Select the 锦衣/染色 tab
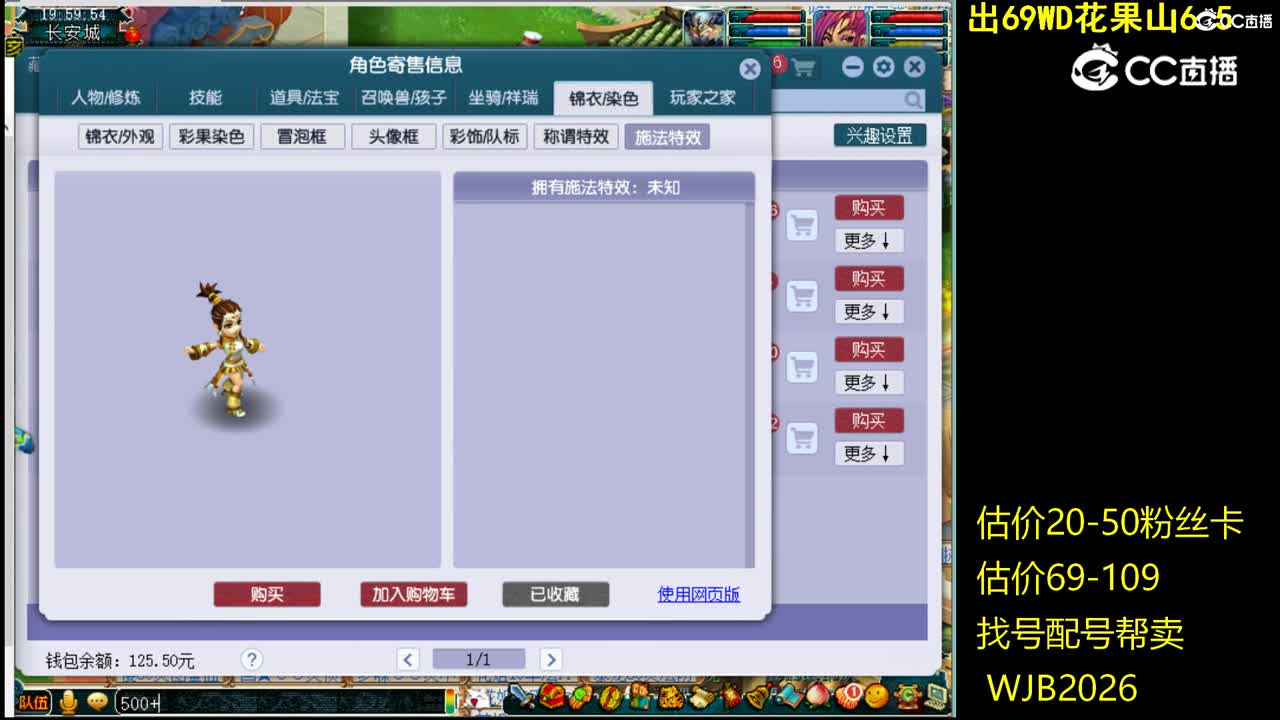The image size is (1280, 720). click(604, 98)
